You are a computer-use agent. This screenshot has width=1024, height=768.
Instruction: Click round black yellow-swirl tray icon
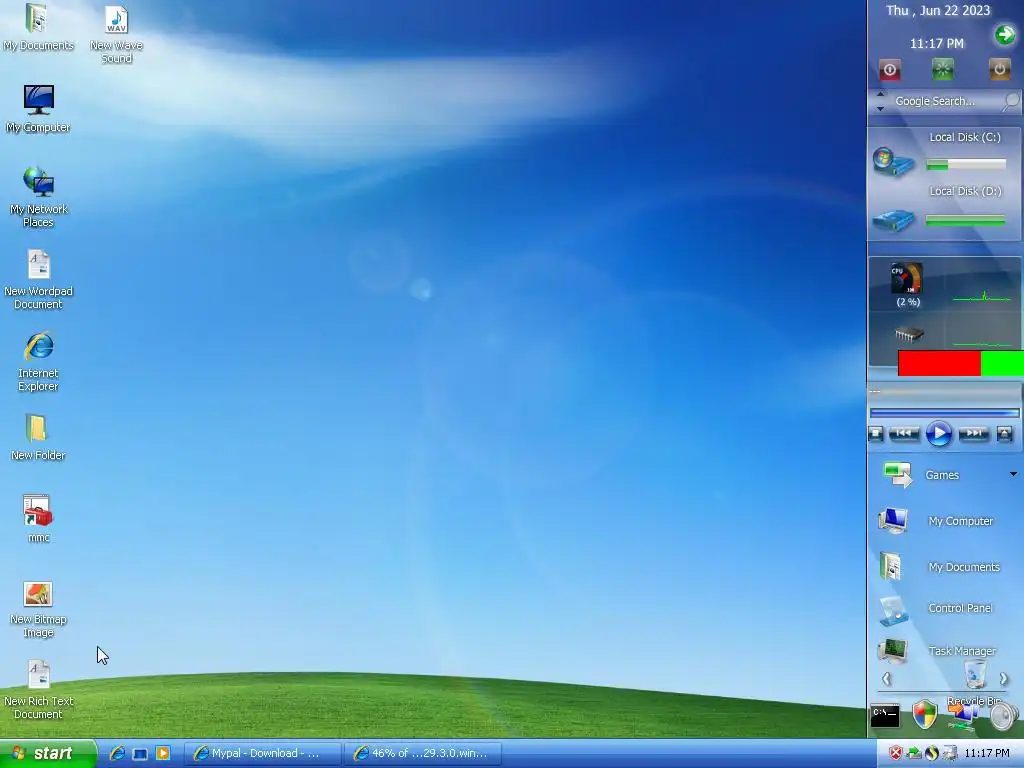point(932,754)
